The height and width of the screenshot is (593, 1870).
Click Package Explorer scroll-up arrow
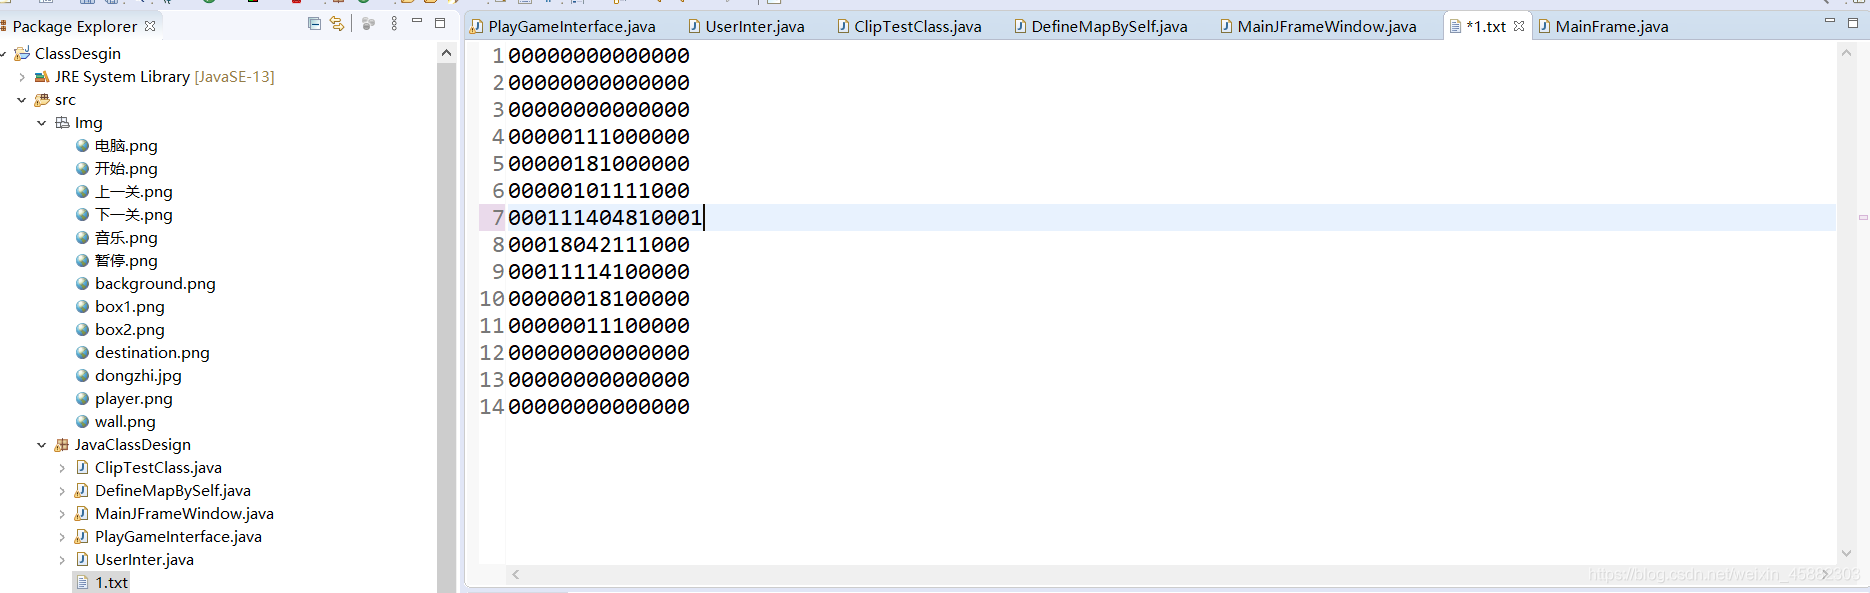point(446,53)
